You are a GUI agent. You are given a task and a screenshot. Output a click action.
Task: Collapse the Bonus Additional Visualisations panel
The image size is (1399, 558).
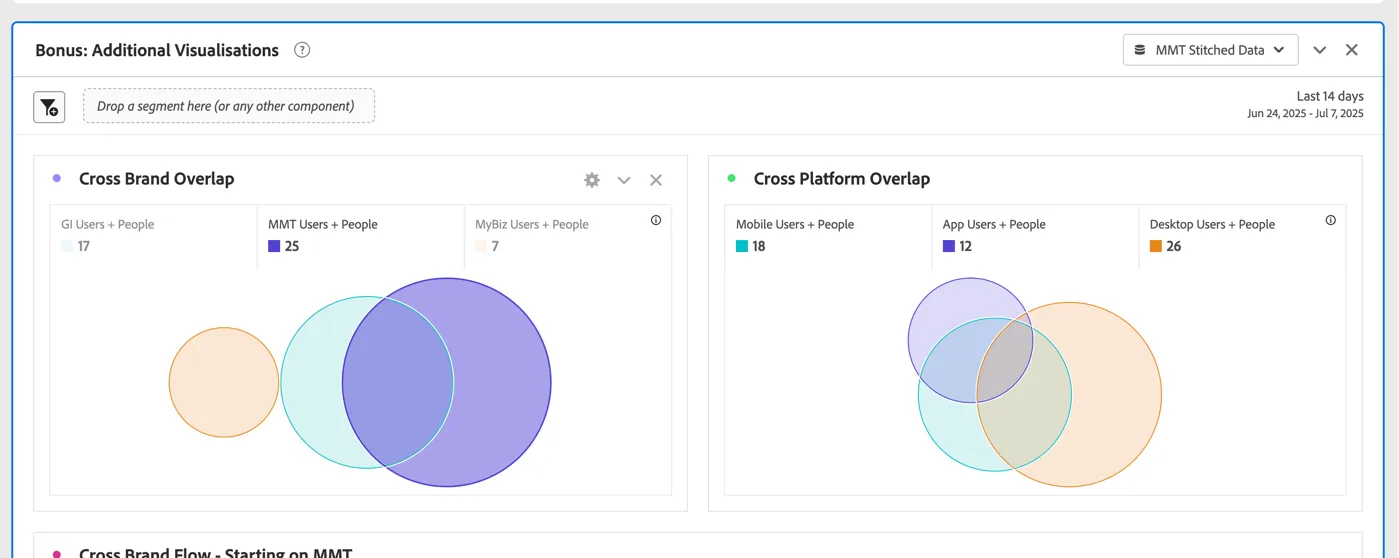tap(1320, 50)
